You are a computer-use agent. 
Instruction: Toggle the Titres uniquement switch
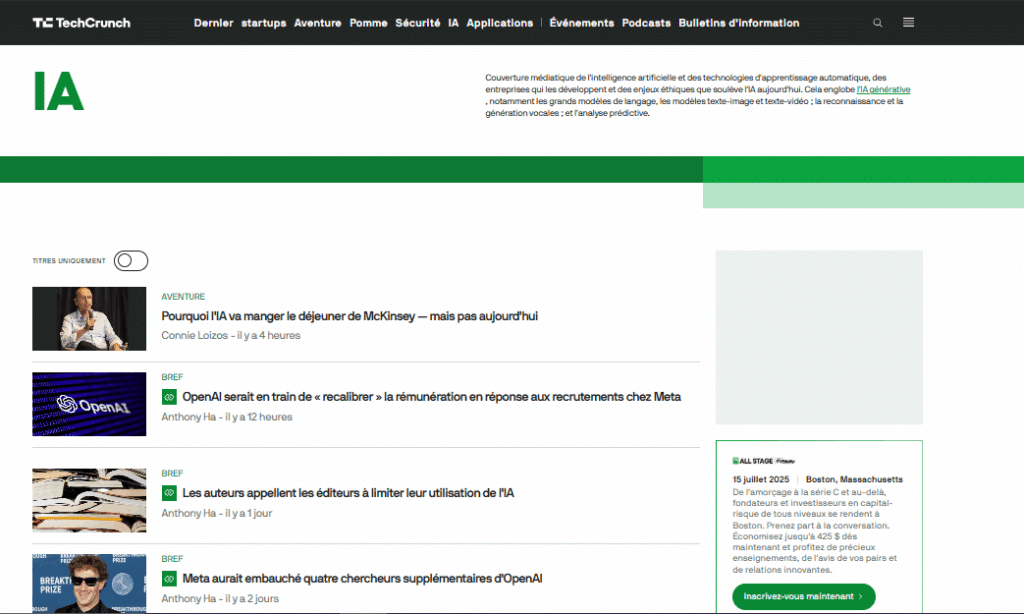[131, 261]
